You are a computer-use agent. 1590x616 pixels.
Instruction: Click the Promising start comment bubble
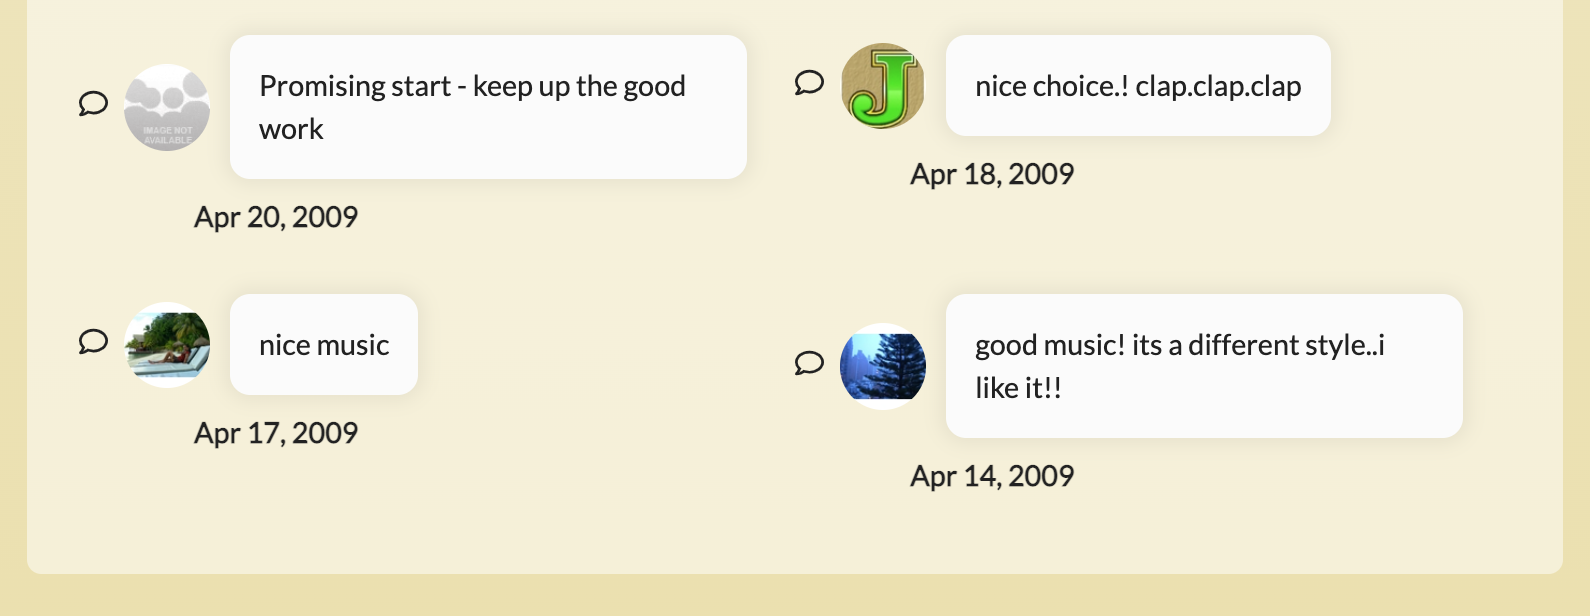pos(487,106)
